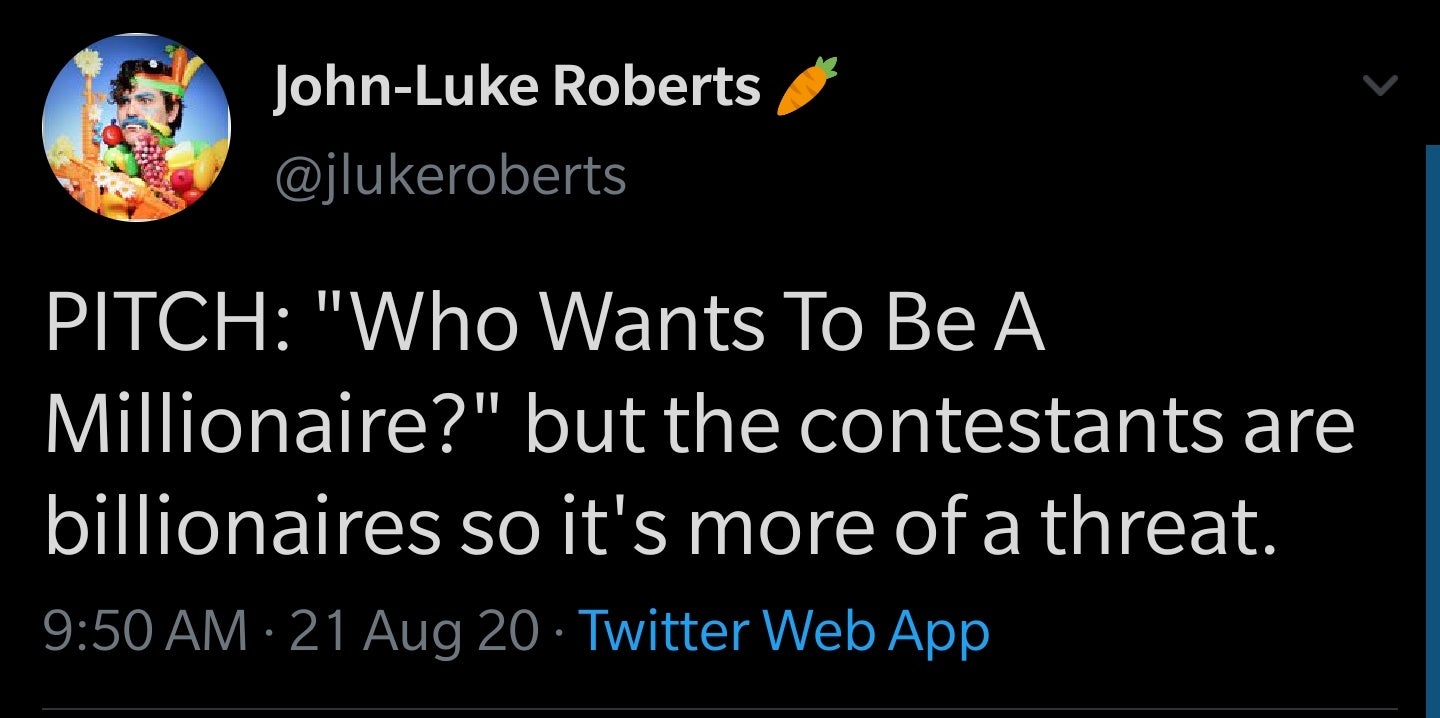The width and height of the screenshot is (1440, 718).
Task: Click the 9:50 AM timestamp
Action: [x=146, y=632]
